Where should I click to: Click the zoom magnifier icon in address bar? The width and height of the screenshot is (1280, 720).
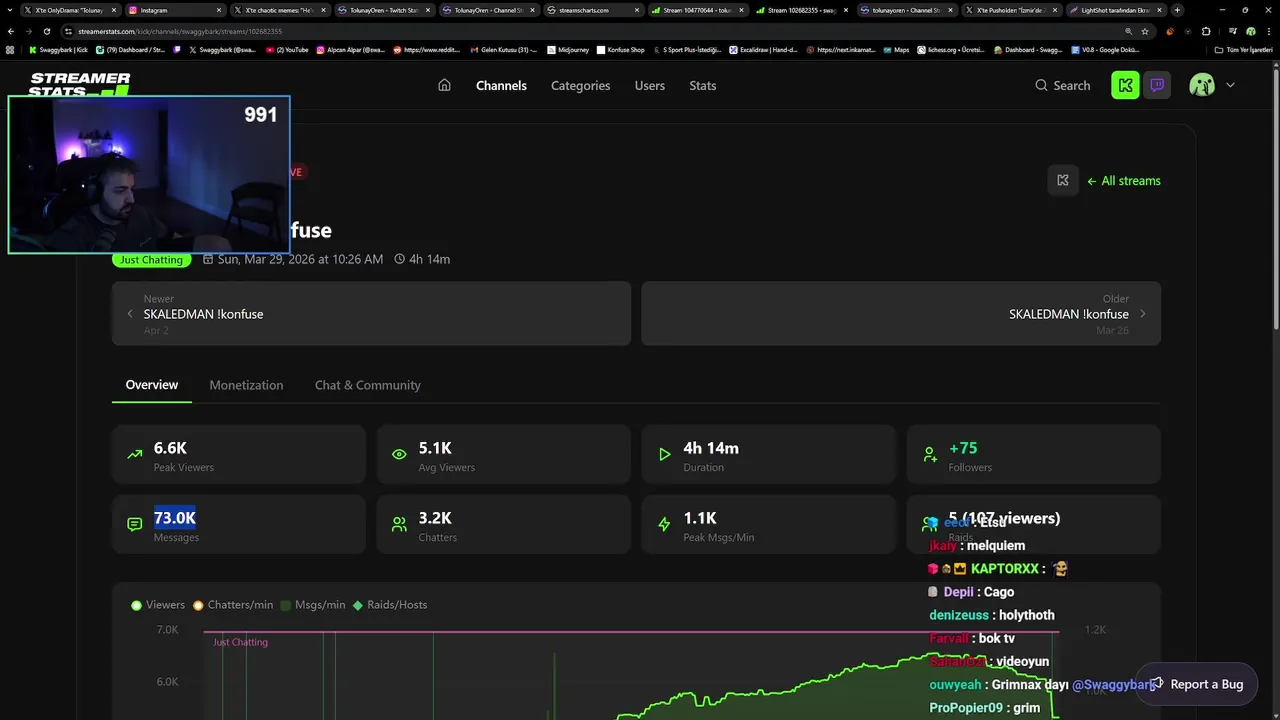pyautogui.click(x=1128, y=31)
